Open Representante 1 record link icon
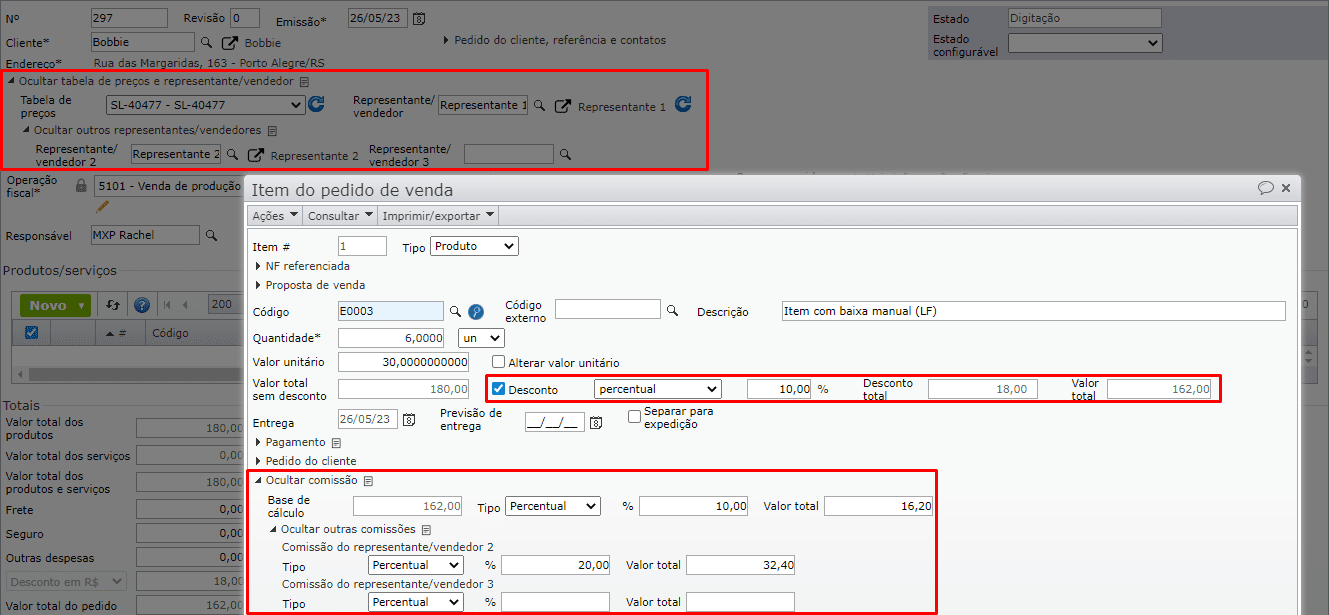This screenshot has height=615, width=1329. [563, 106]
